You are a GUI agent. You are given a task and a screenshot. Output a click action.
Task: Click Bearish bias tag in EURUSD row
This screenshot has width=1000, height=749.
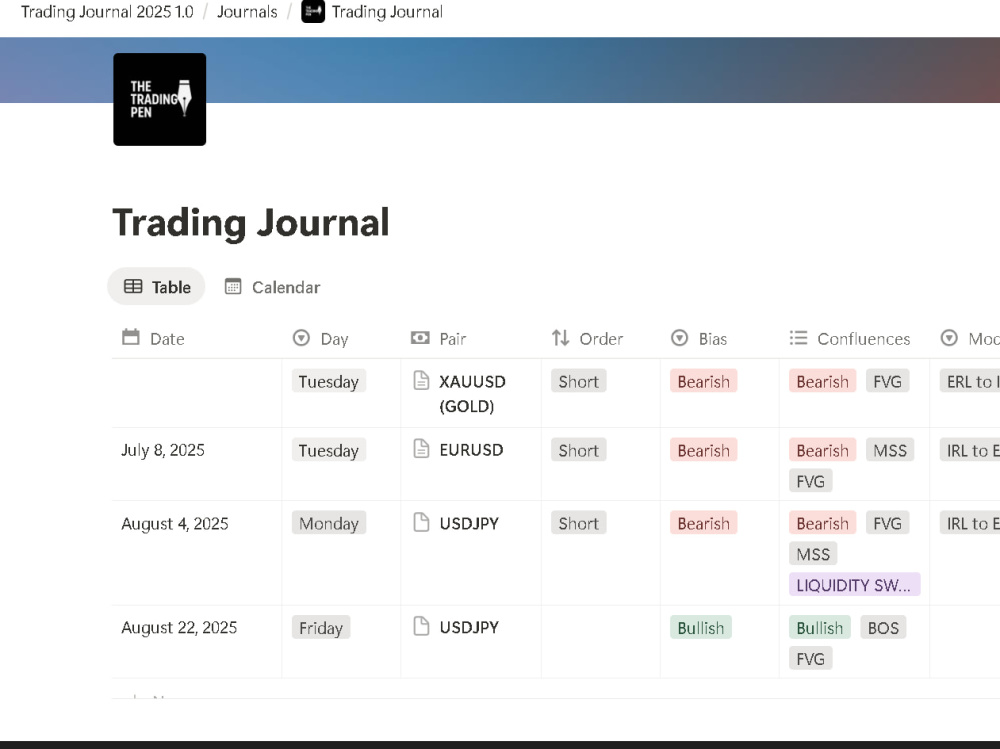click(703, 450)
